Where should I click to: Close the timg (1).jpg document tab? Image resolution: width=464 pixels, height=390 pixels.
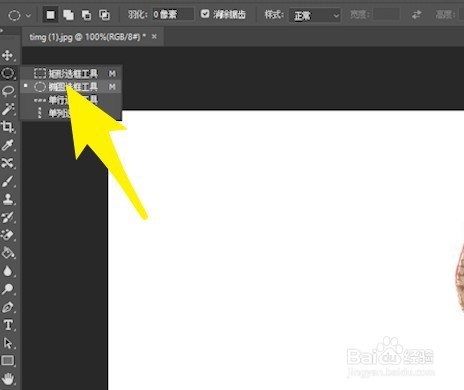point(154,37)
